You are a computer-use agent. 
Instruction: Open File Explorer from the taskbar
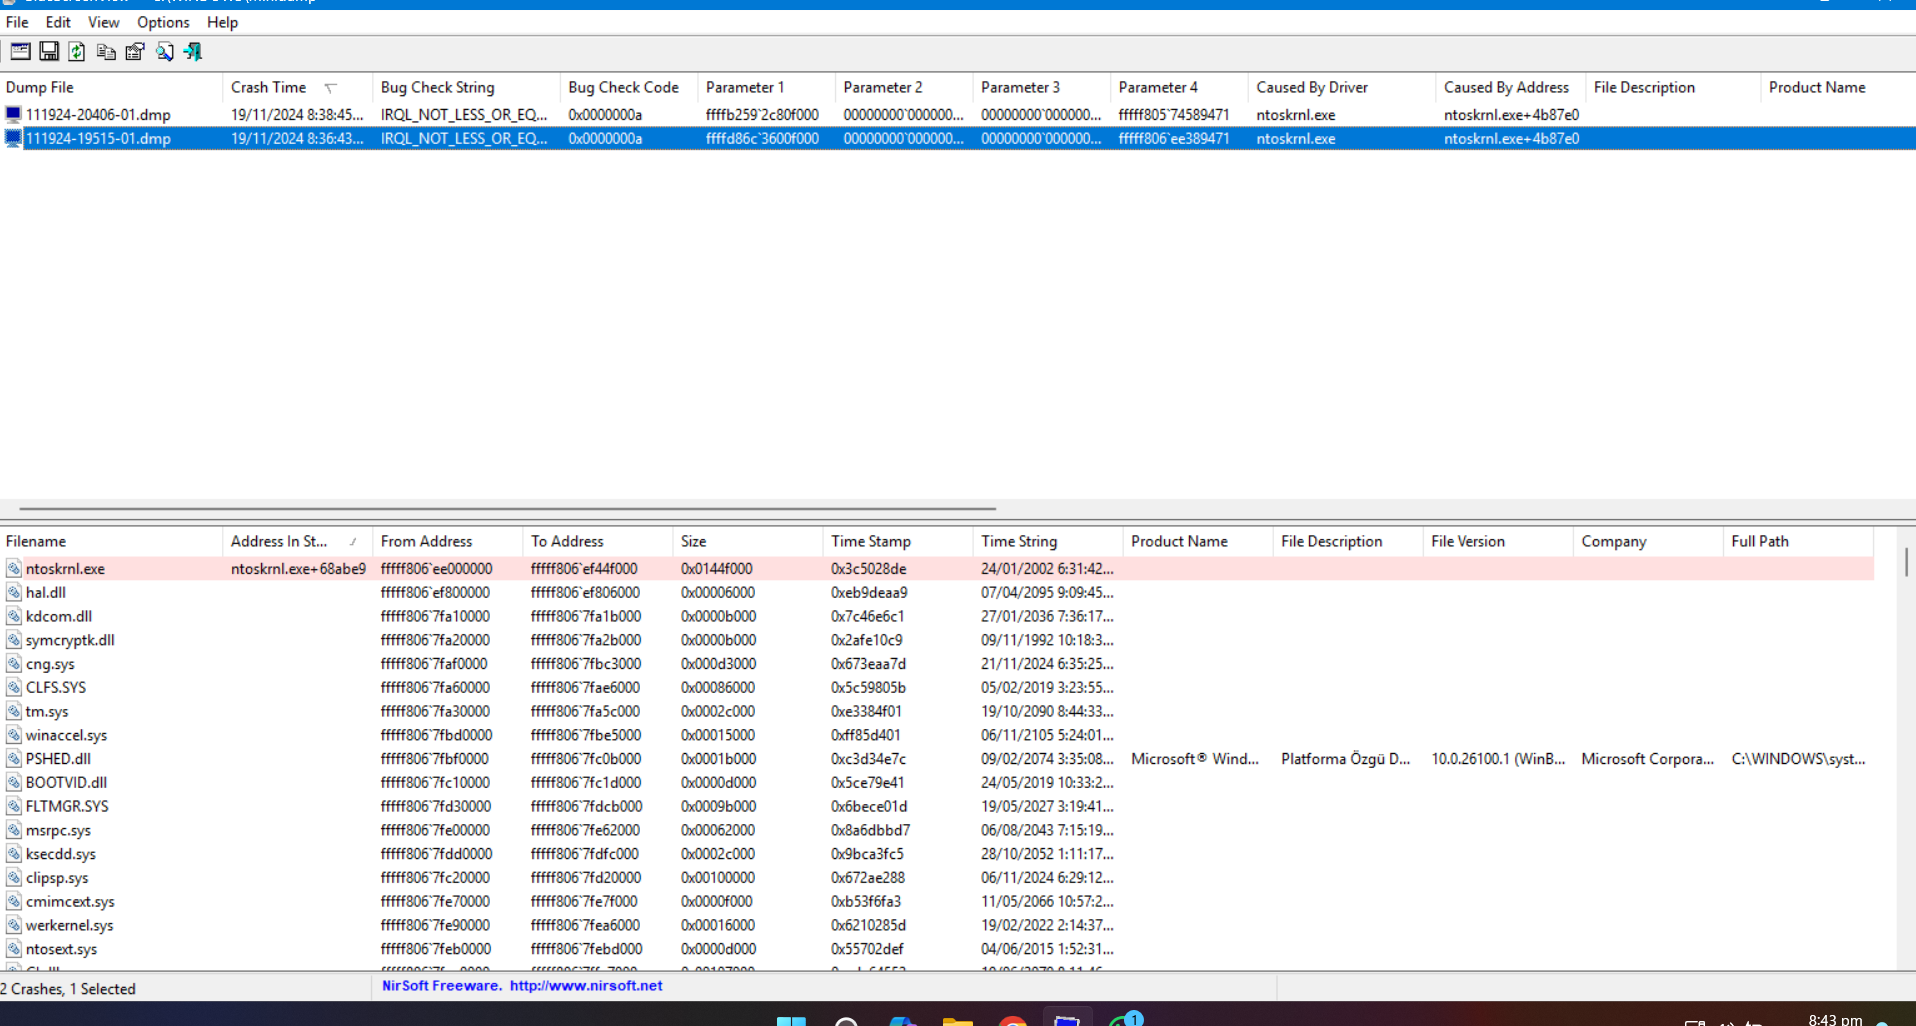coord(957,1021)
